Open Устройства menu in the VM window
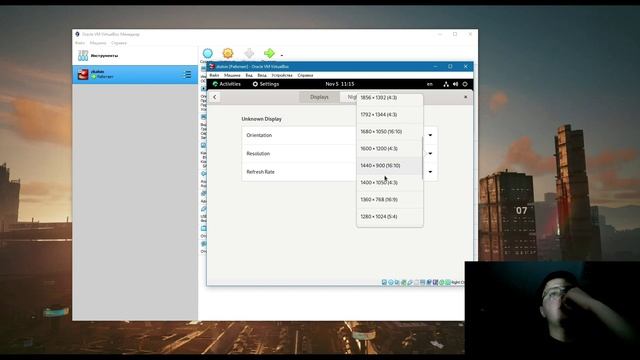 tap(282, 76)
